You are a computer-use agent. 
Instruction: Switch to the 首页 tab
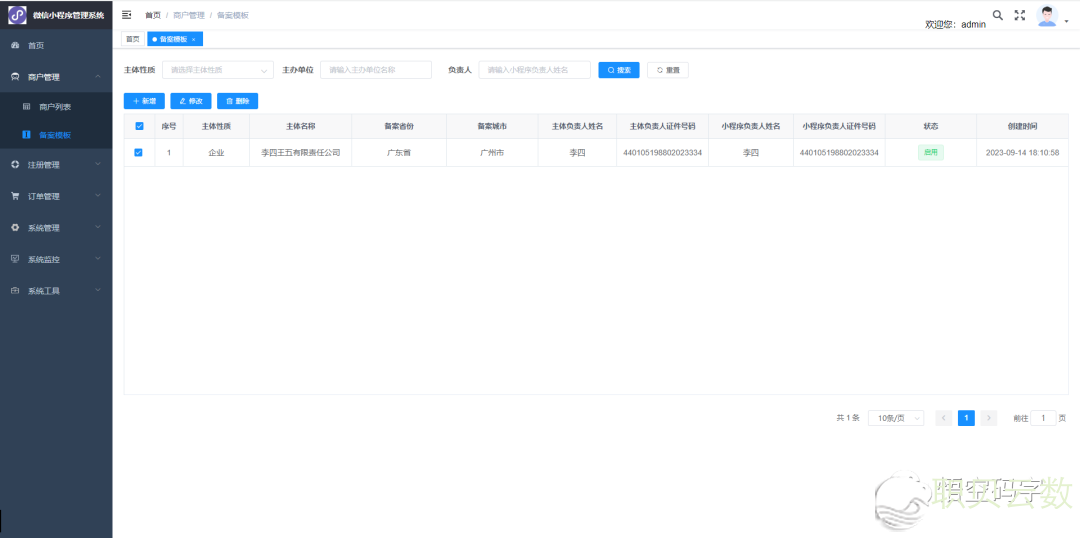pyautogui.click(x=133, y=39)
